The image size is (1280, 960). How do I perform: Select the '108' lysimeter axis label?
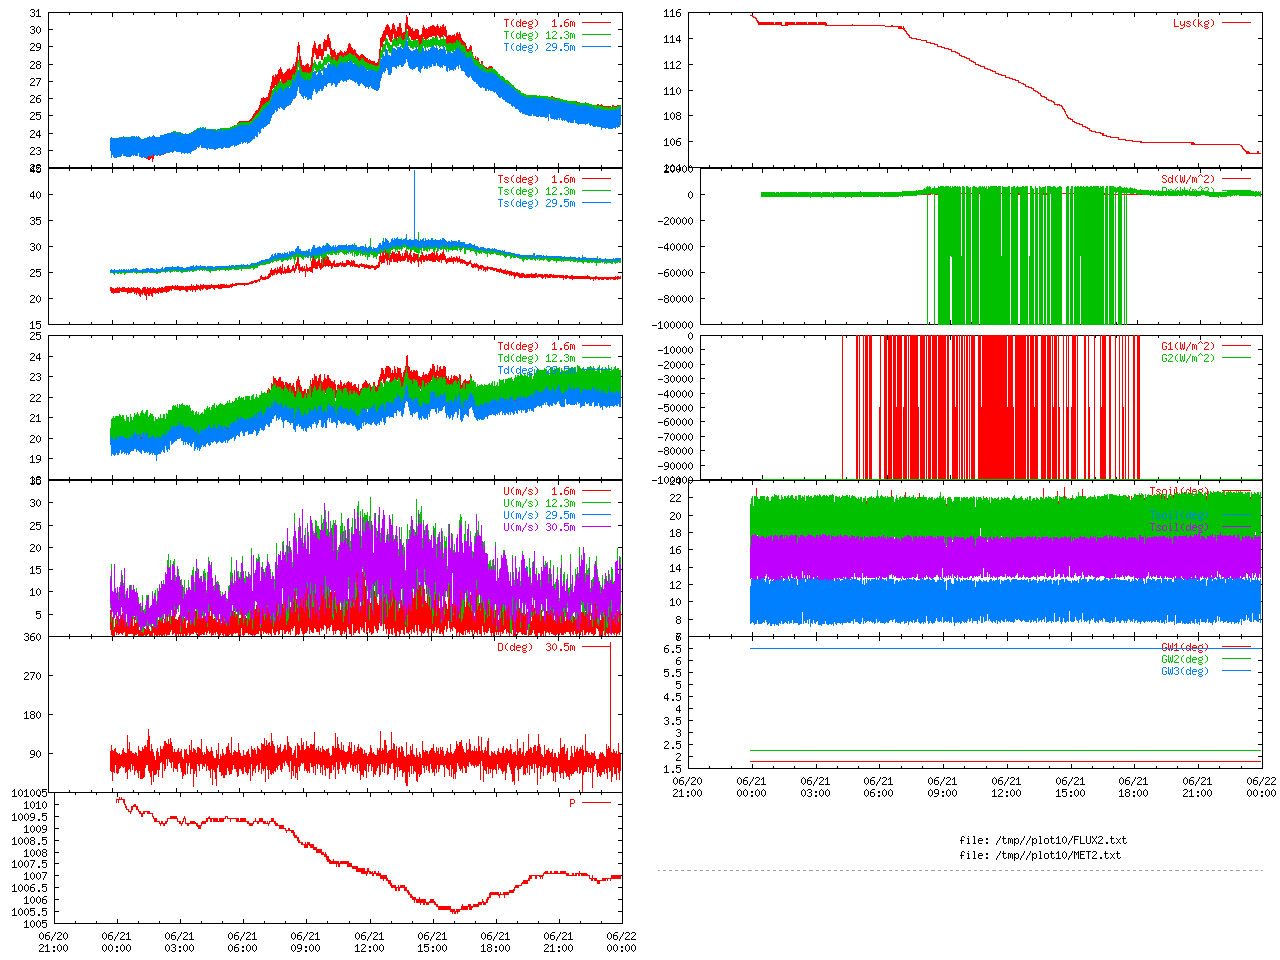point(672,116)
